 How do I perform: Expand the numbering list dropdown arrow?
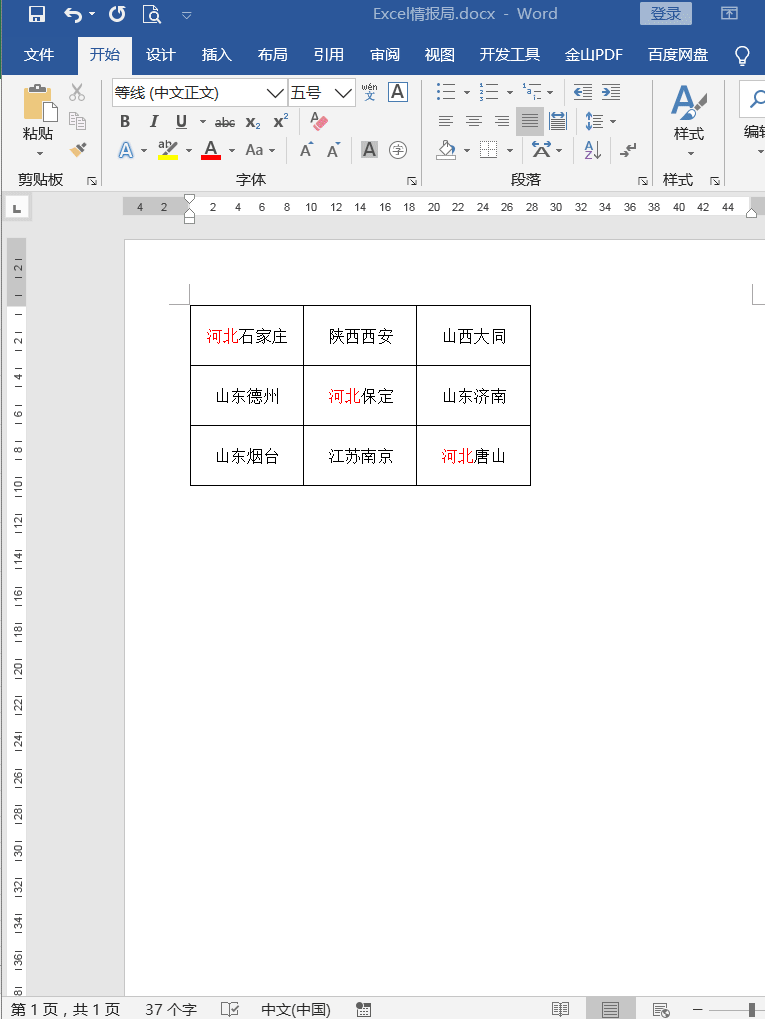[510, 92]
